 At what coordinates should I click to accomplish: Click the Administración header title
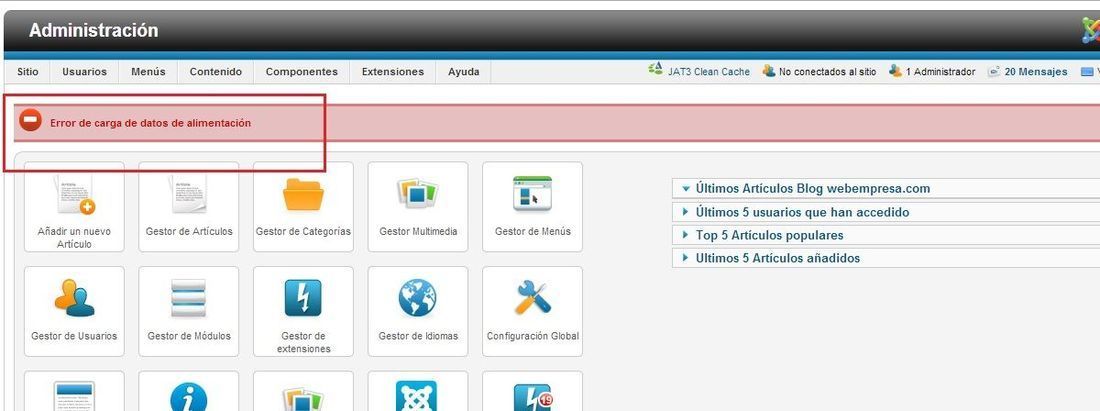[93, 31]
